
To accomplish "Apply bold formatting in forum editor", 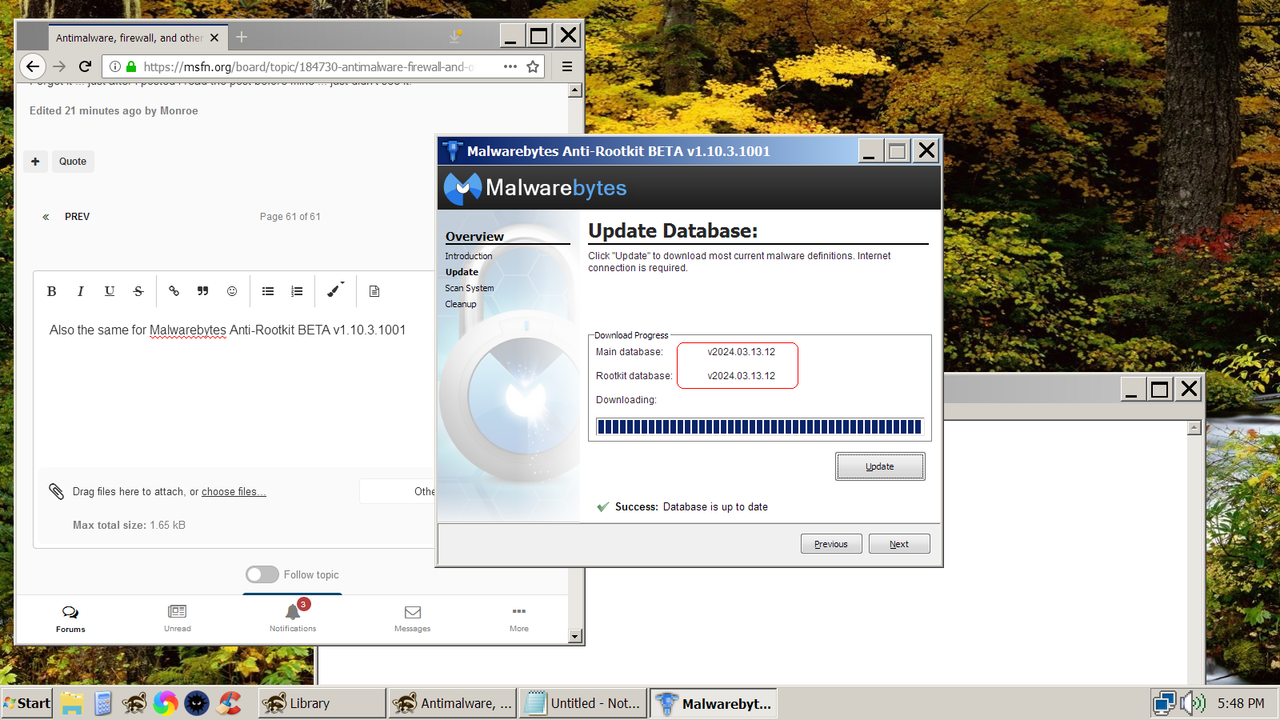I will point(52,291).
